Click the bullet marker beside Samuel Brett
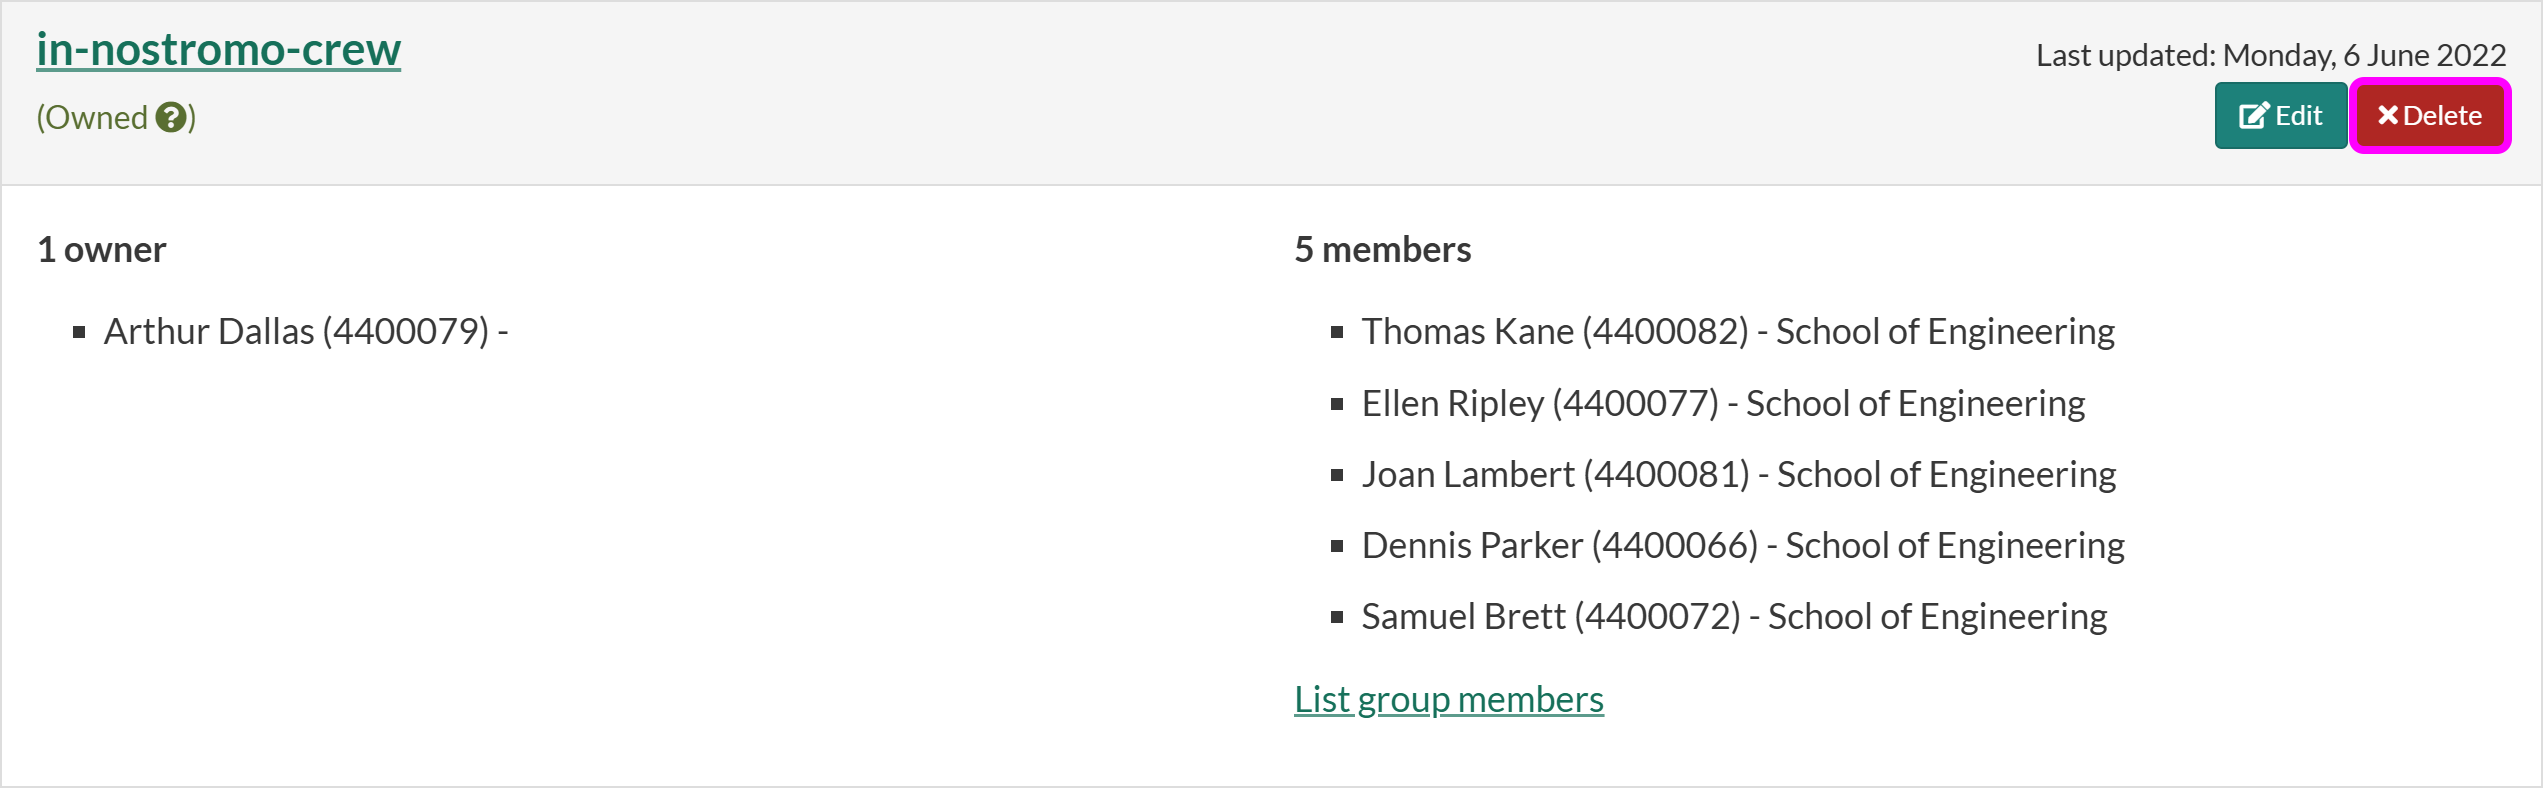 [1337, 618]
